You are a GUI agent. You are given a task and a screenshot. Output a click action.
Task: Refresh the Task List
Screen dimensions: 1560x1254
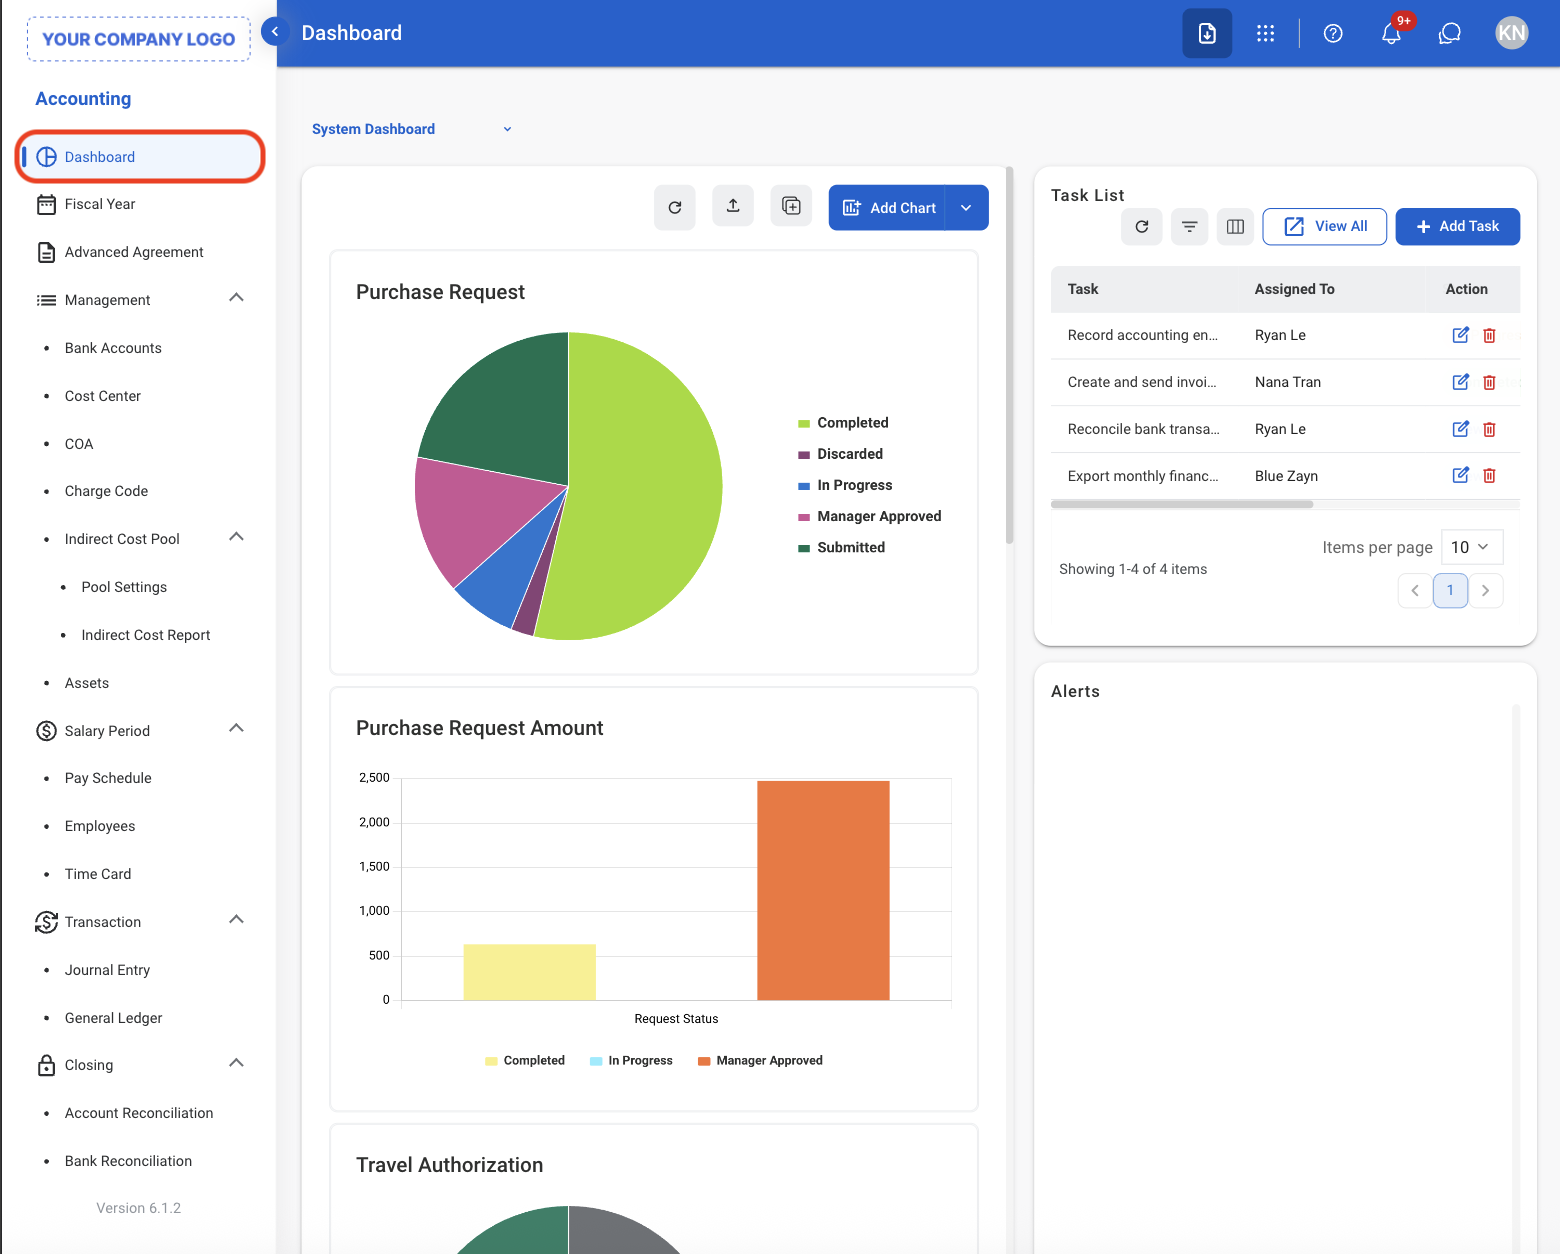point(1142,227)
